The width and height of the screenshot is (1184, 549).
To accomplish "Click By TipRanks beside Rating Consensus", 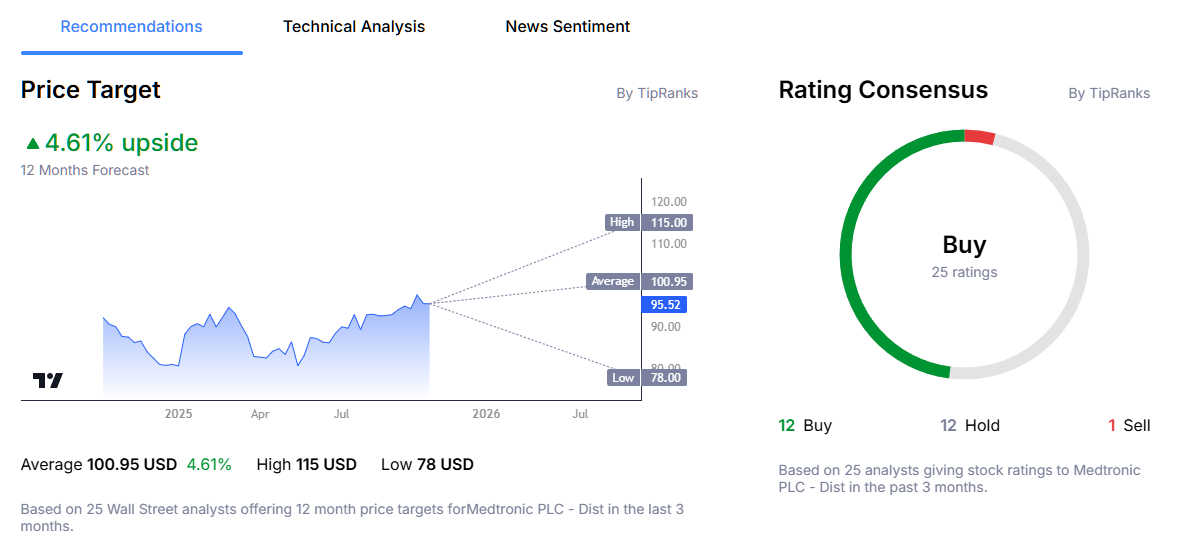I will (1108, 93).
